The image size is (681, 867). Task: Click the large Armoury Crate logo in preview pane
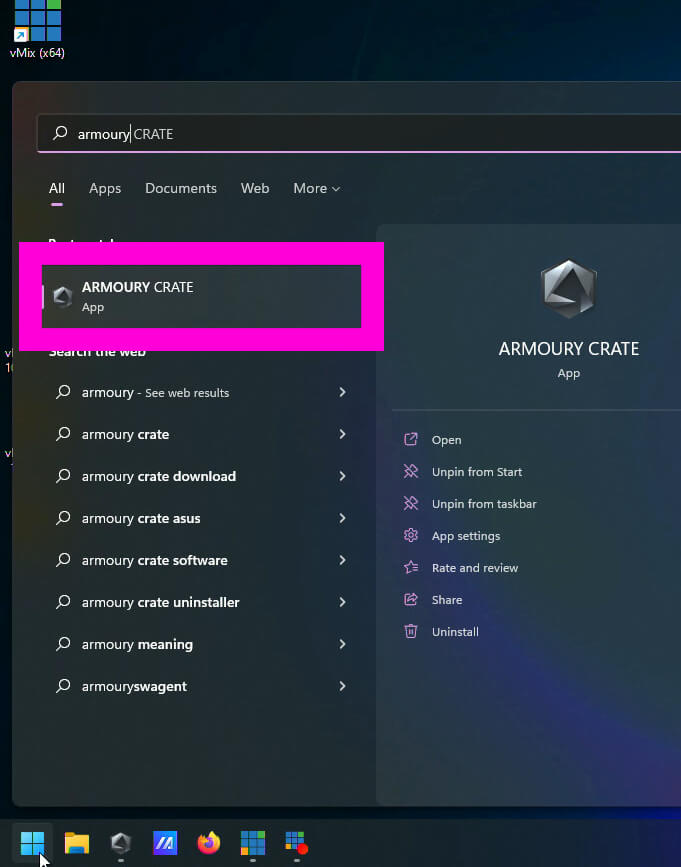click(568, 289)
